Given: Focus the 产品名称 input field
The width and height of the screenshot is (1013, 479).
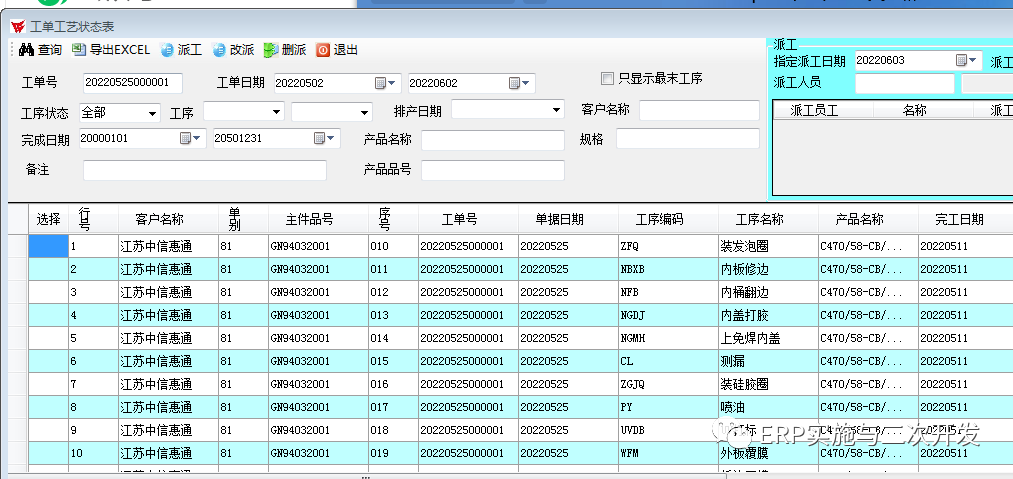Looking at the screenshot, I should point(492,140).
